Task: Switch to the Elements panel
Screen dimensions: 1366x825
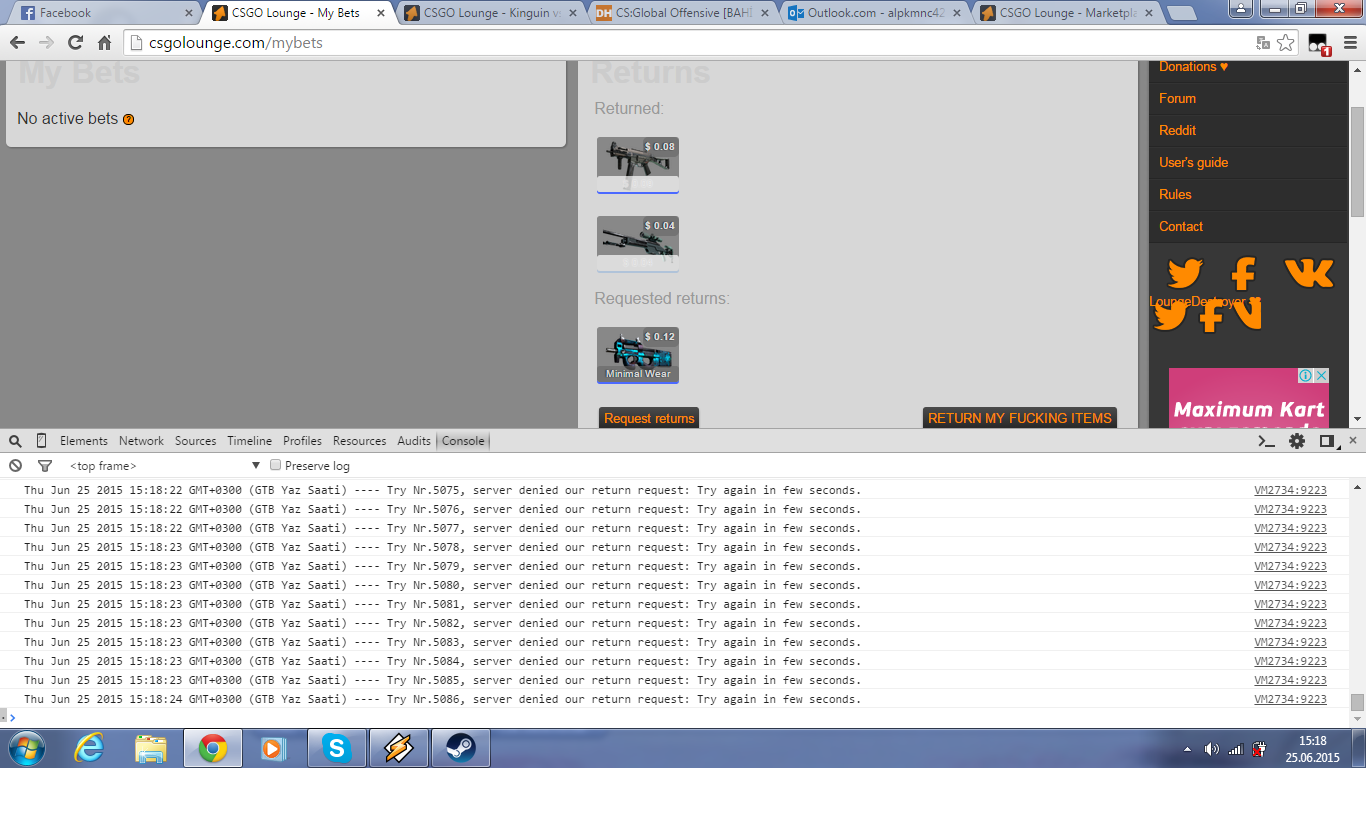Action: (84, 441)
